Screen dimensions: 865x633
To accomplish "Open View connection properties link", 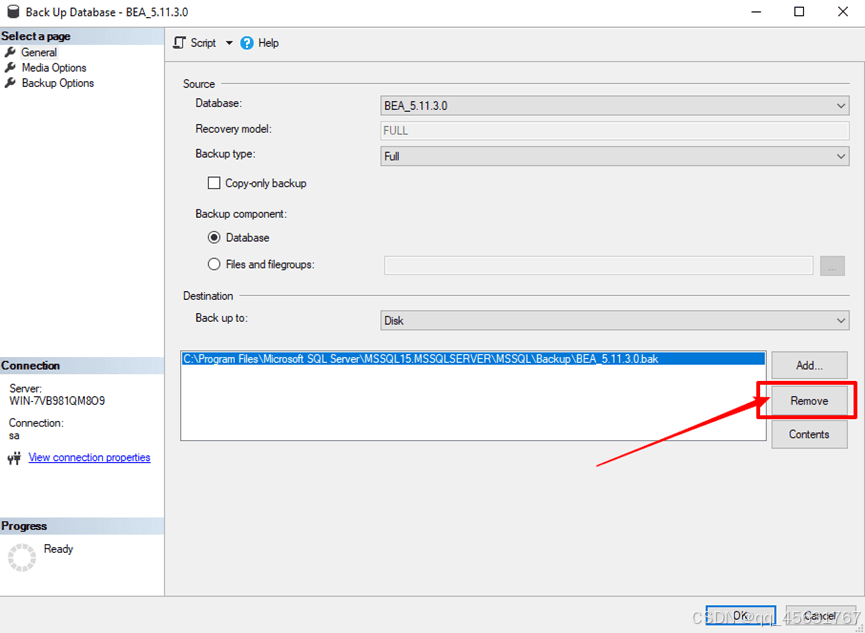I will tap(89, 458).
